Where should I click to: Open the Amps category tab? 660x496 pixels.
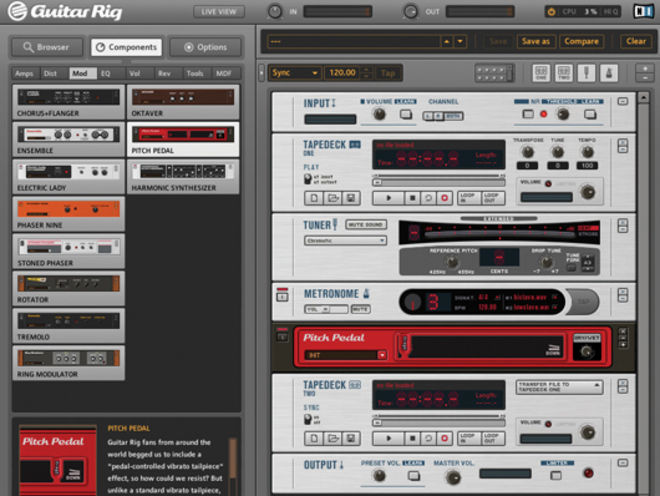[x=24, y=73]
